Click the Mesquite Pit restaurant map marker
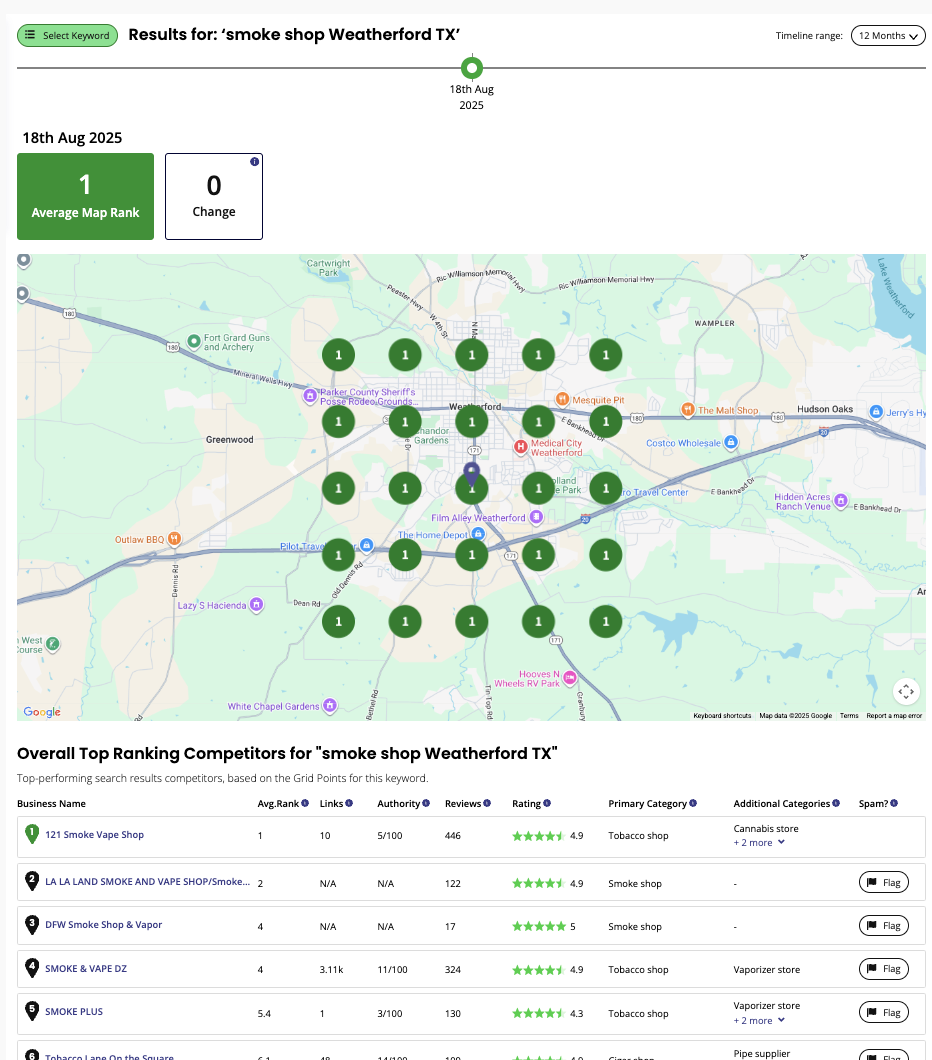932x1060 pixels. coord(562,399)
